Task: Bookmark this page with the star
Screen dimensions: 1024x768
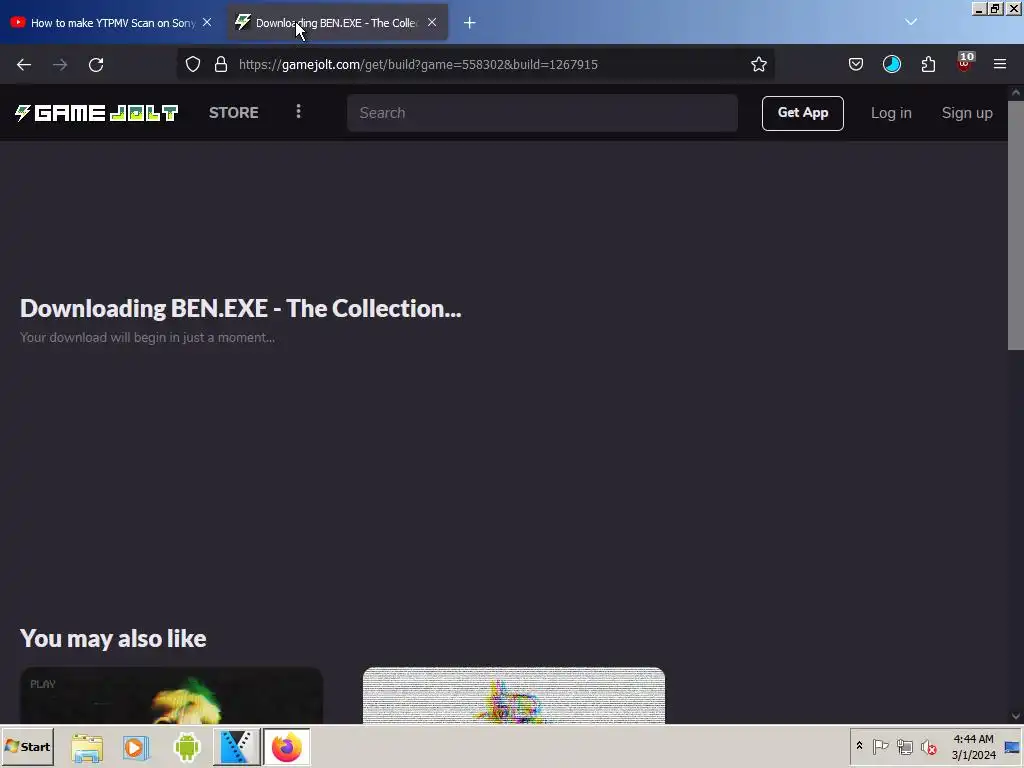Action: [758, 64]
